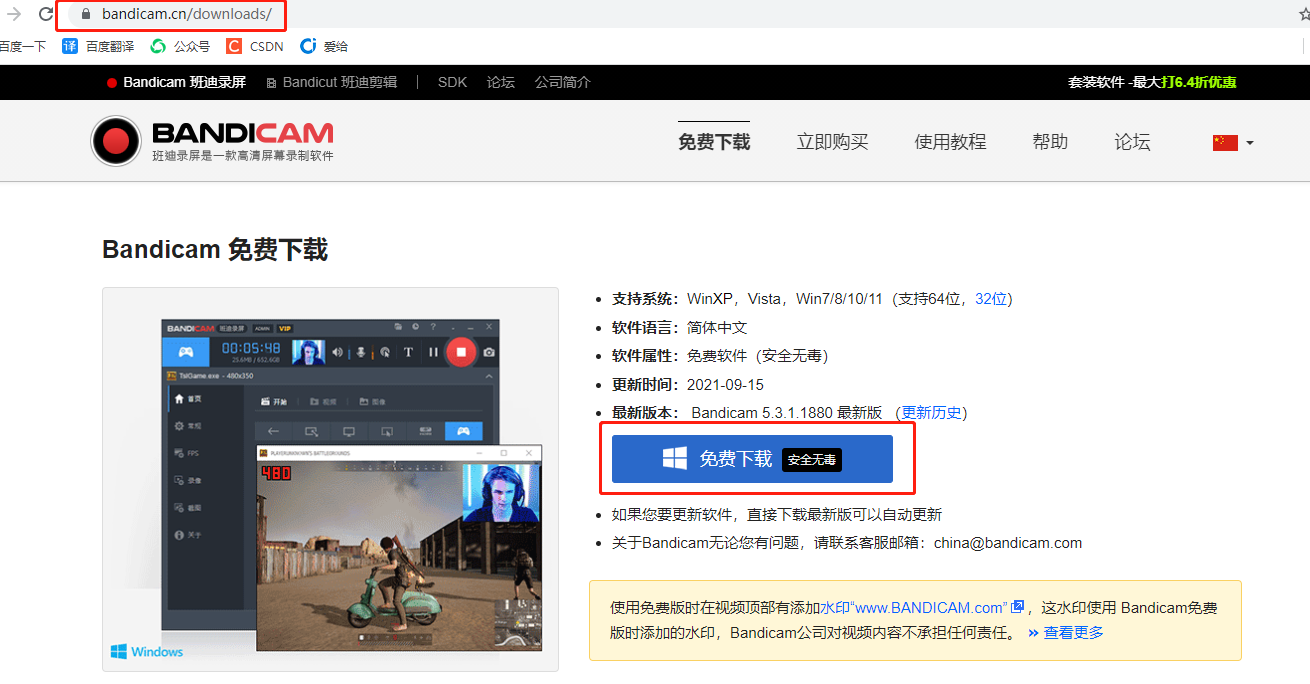Switch to the 立即购买 menu item
Viewport: 1310px width, 684px height.
(832, 141)
